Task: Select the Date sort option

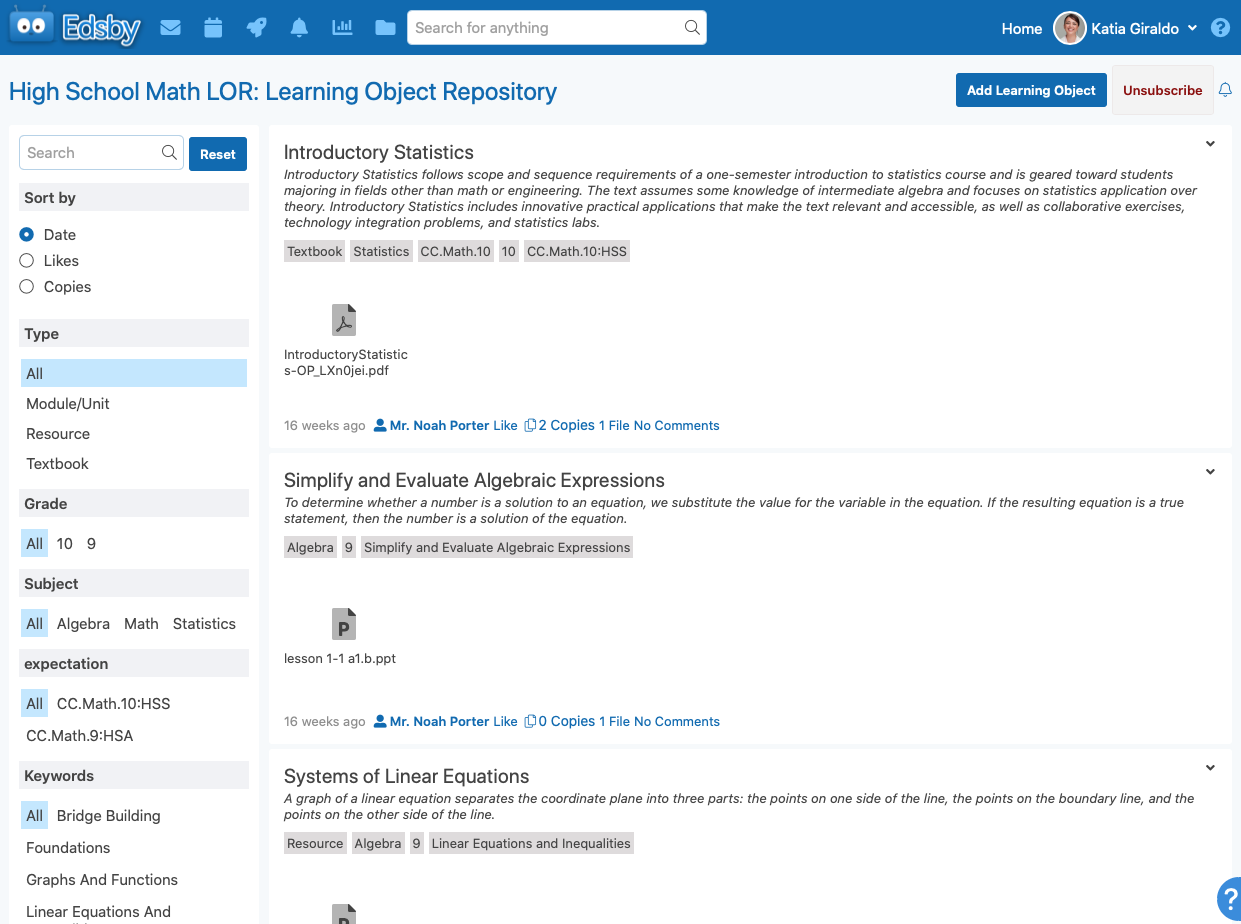Action: pyautogui.click(x=27, y=234)
